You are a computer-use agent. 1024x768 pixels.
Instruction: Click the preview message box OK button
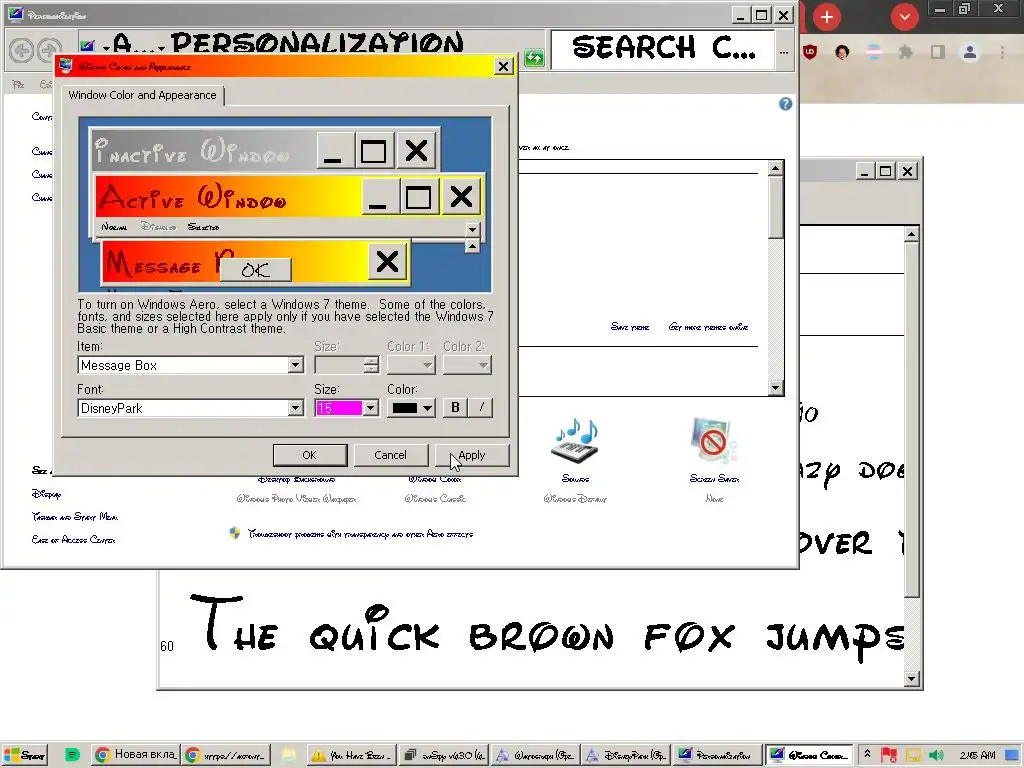click(255, 270)
